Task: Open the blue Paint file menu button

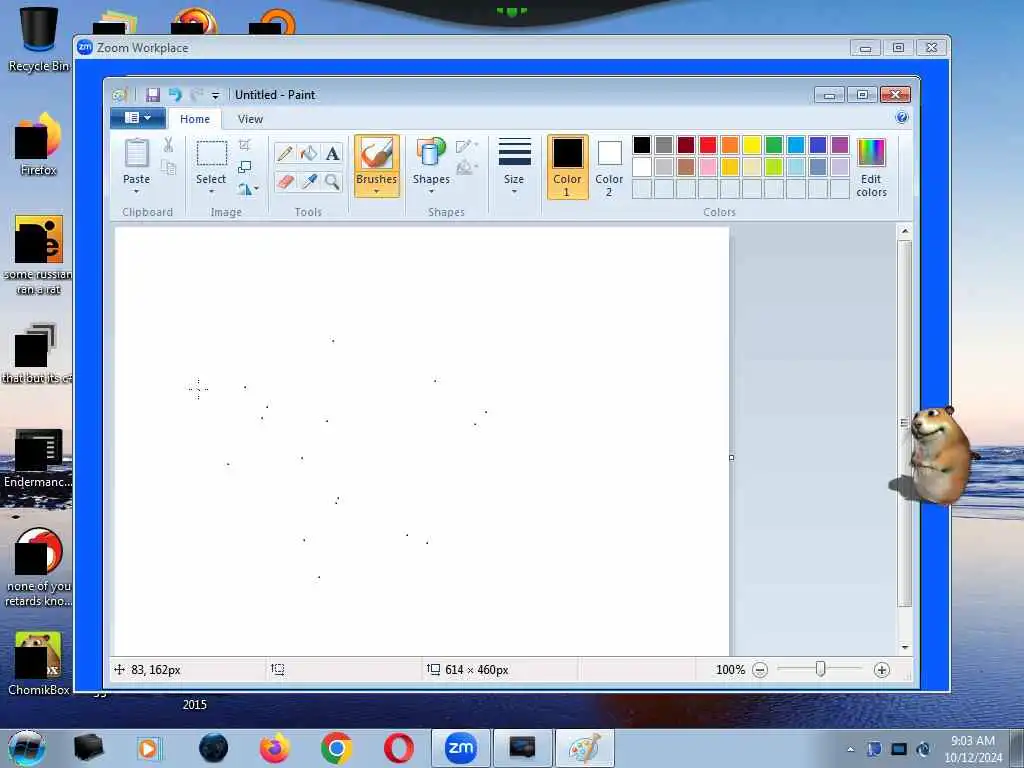Action: (x=137, y=118)
